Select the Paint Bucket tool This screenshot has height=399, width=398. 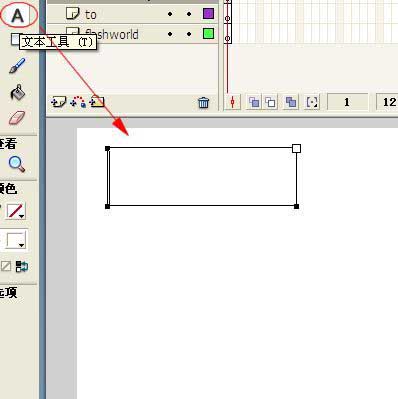tap(18, 92)
